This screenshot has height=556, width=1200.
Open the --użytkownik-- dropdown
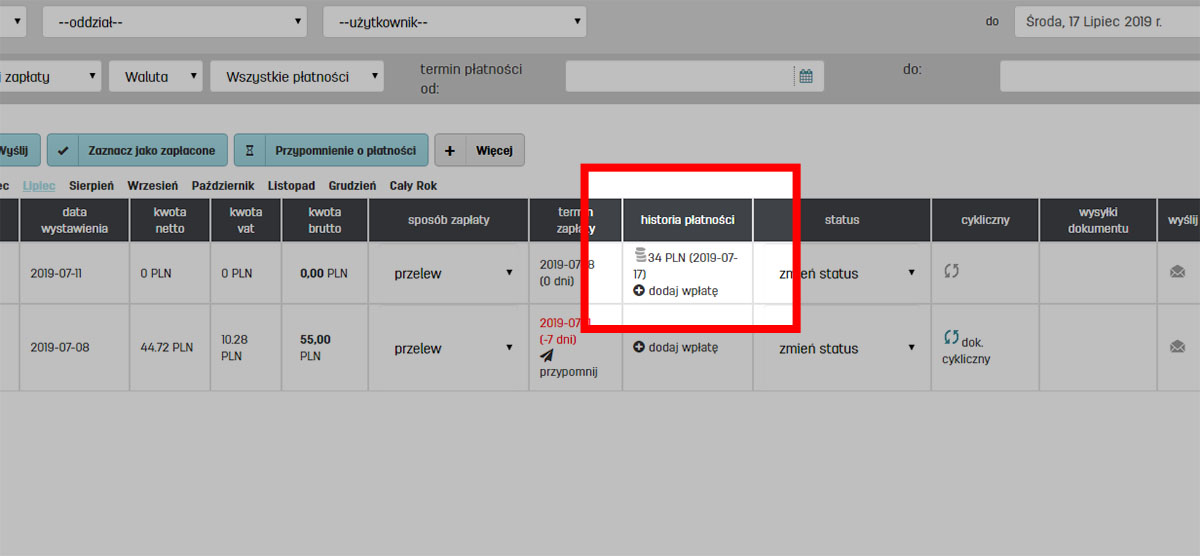click(454, 21)
